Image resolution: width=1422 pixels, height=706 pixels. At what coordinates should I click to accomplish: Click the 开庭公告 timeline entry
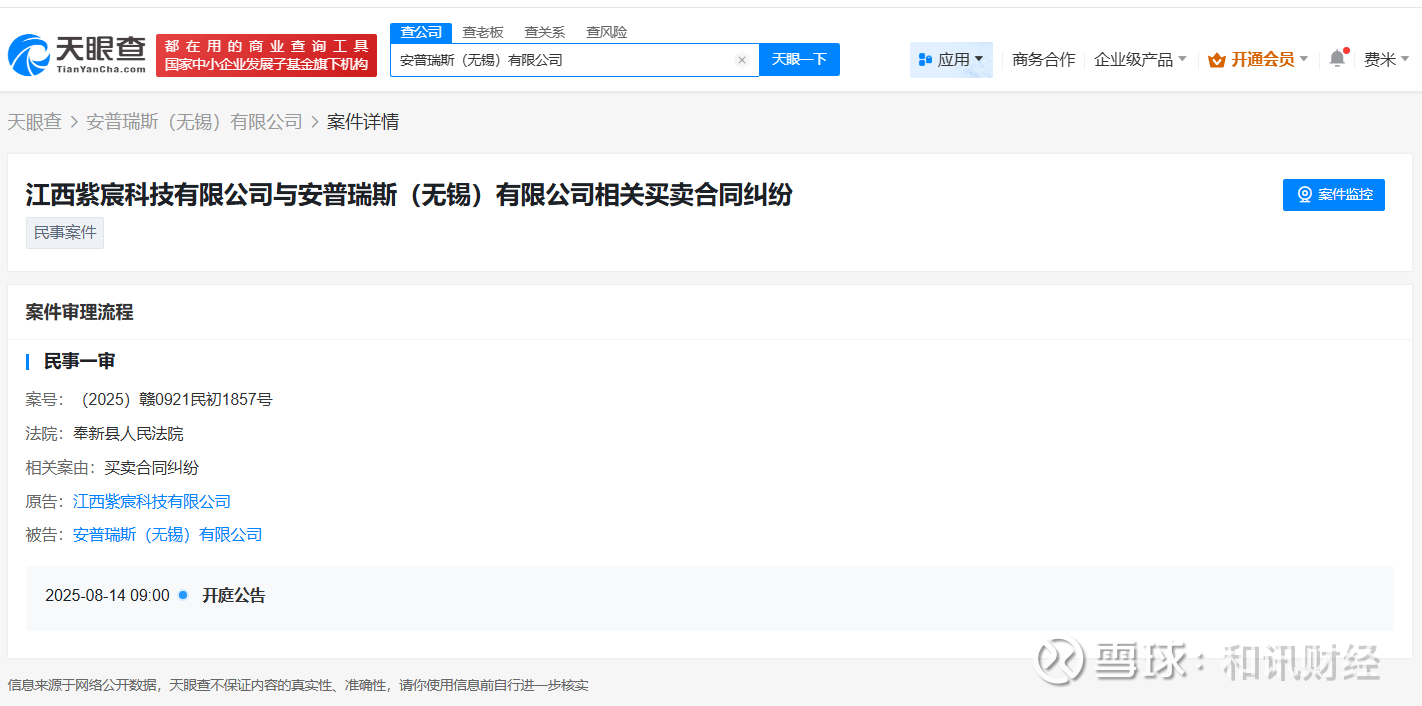[234, 596]
